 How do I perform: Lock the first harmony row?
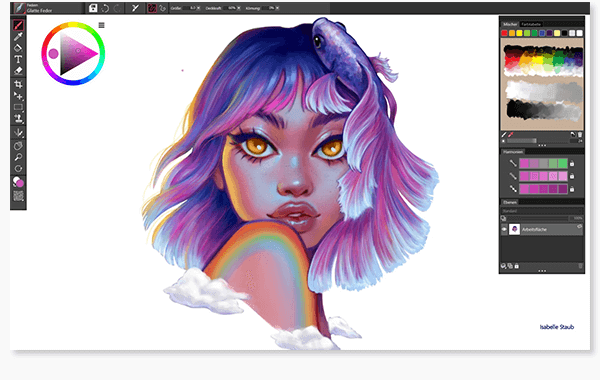coord(572,164)
